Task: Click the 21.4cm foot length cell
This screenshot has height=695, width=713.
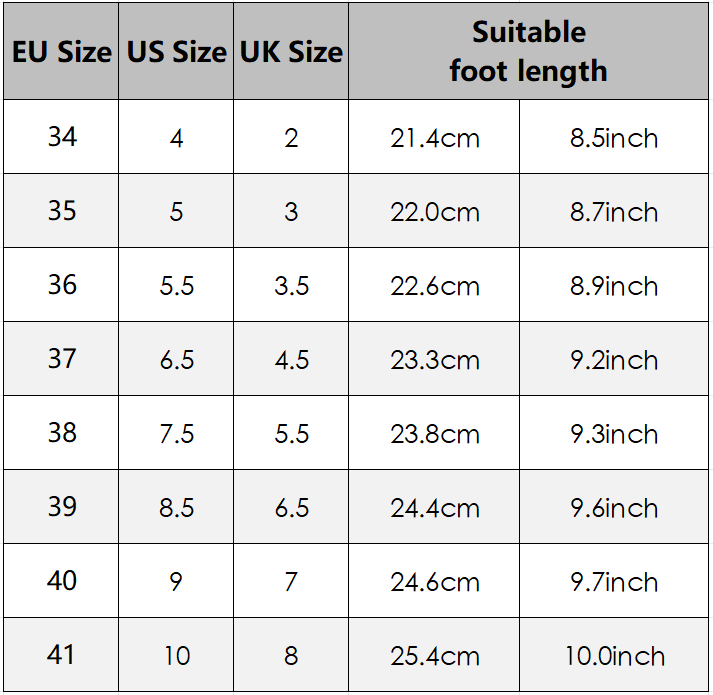Action: 435,138
